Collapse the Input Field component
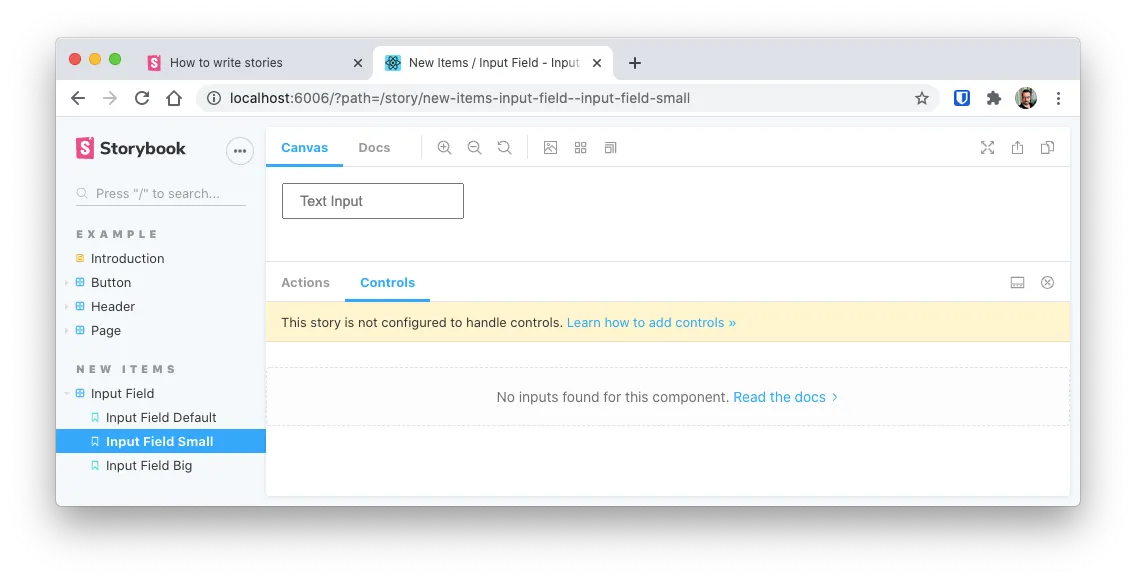Image resolution: width=1136 pixels, height=580 pixels. pyautogui.click(x=122, y=393)
